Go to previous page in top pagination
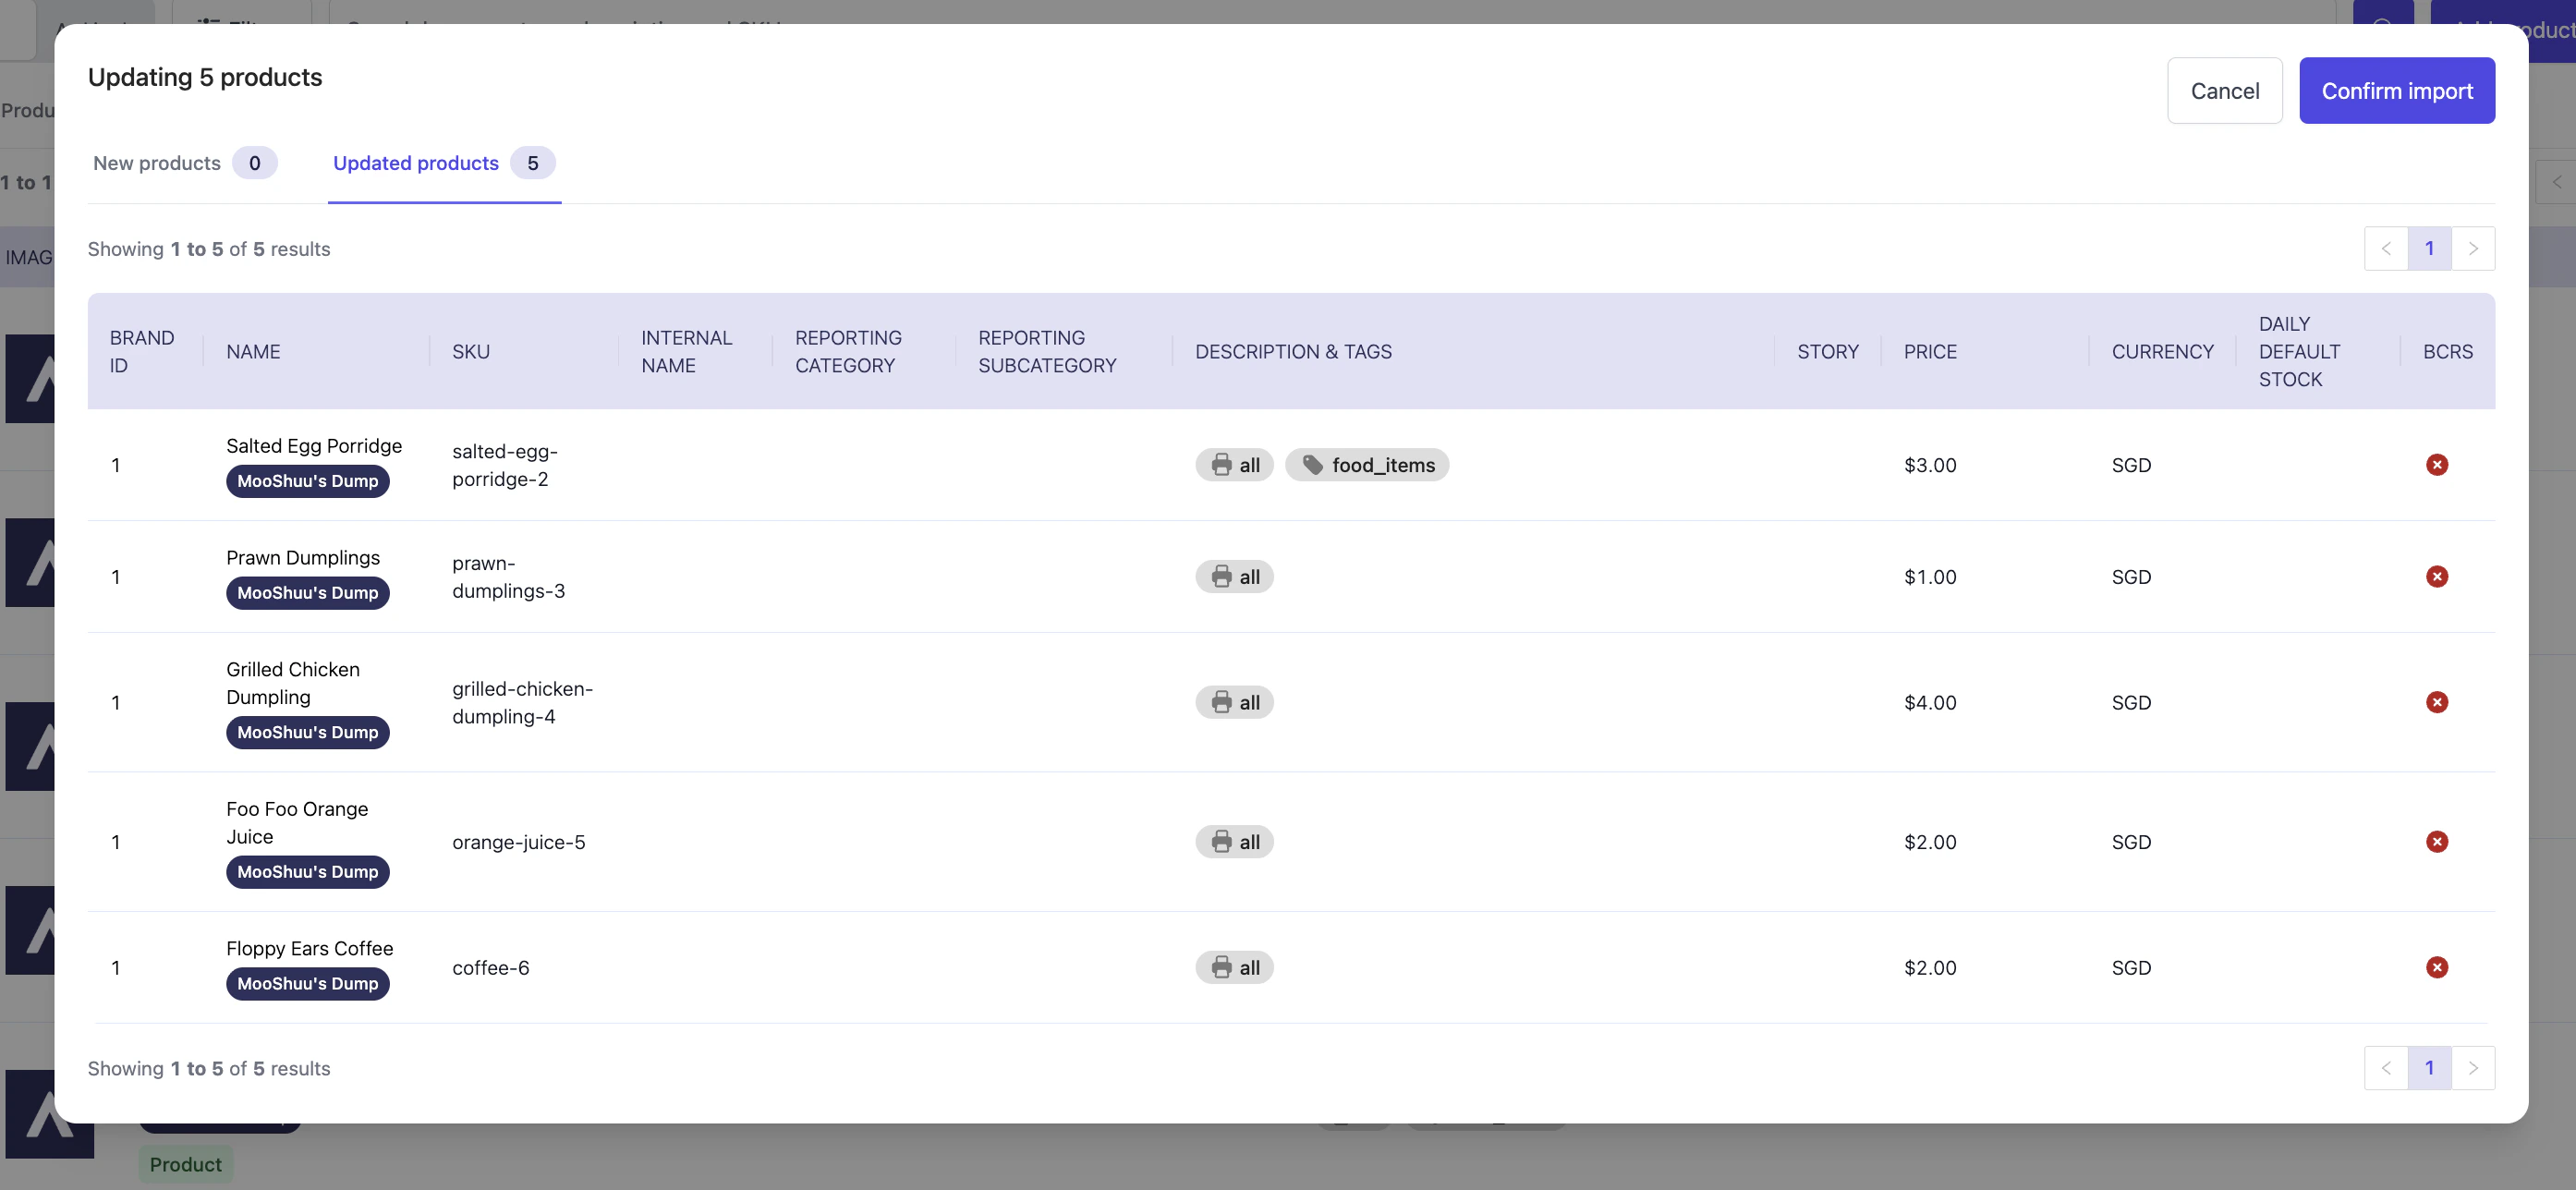This screenshot has height=1190, width=2576. (2385, 248)
